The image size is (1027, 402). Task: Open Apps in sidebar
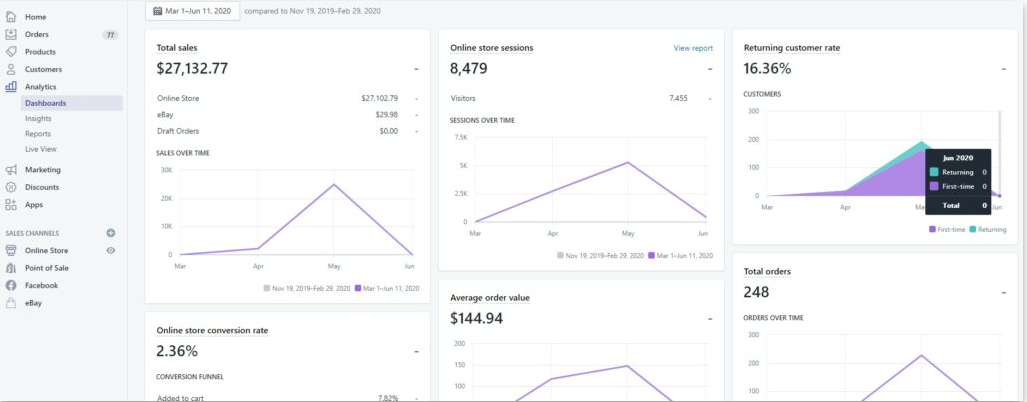pyautogui.click(x=34, y=204)
